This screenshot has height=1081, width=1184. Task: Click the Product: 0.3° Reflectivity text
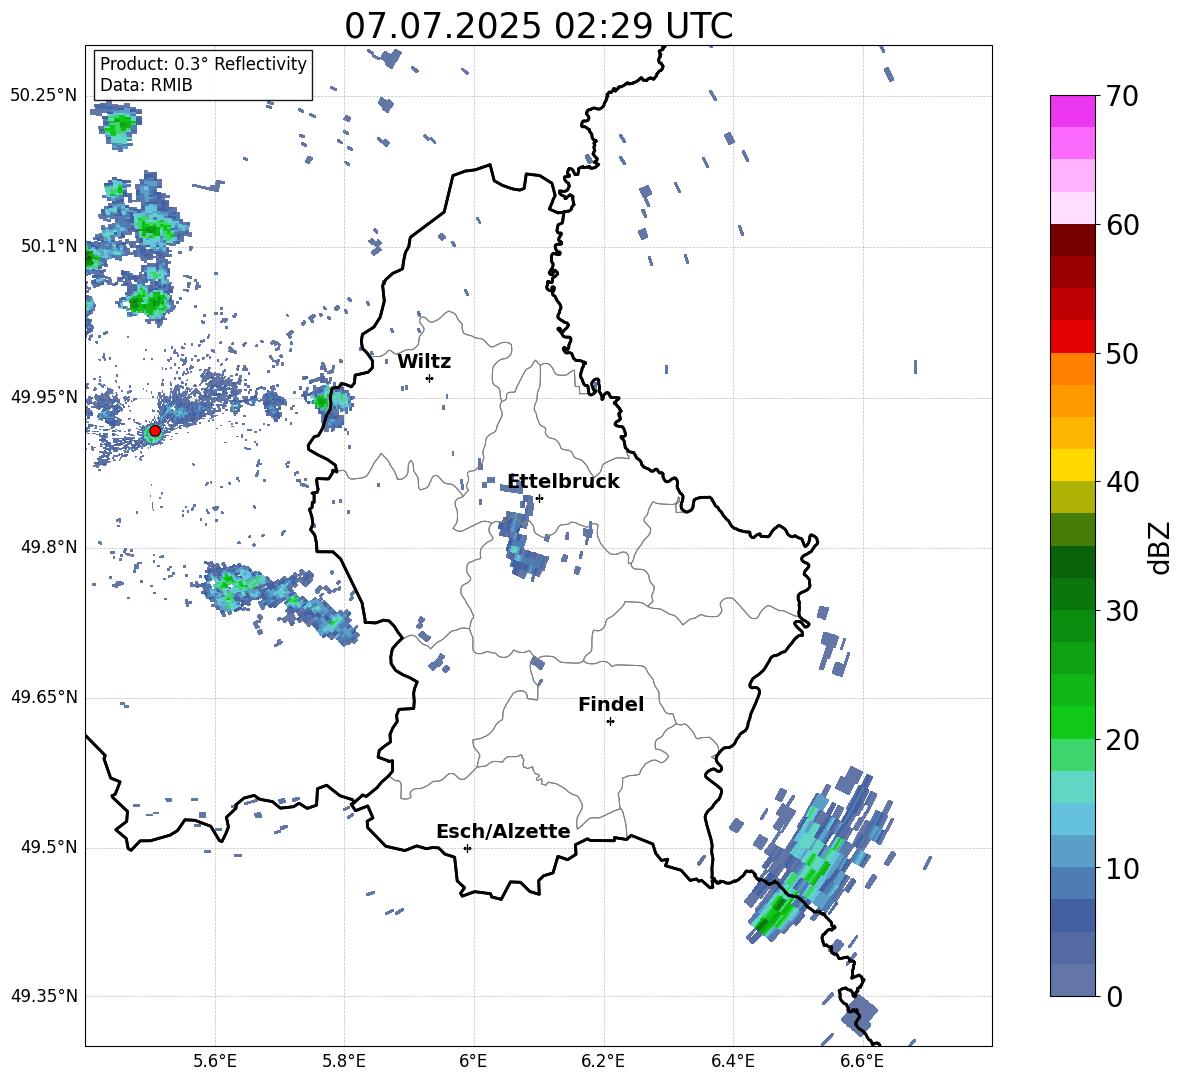(x=203, y=63)
